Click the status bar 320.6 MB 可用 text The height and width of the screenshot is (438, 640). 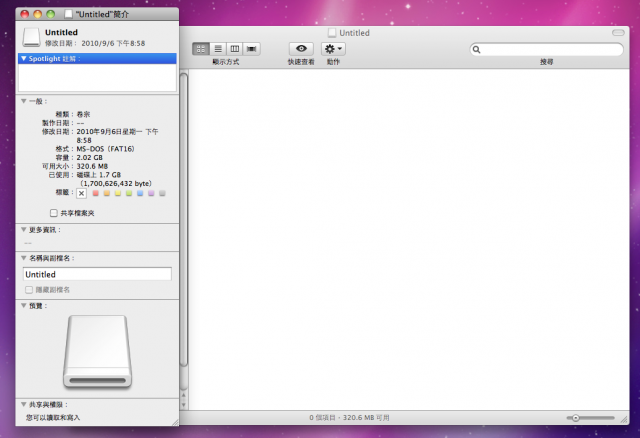(366, 418)
